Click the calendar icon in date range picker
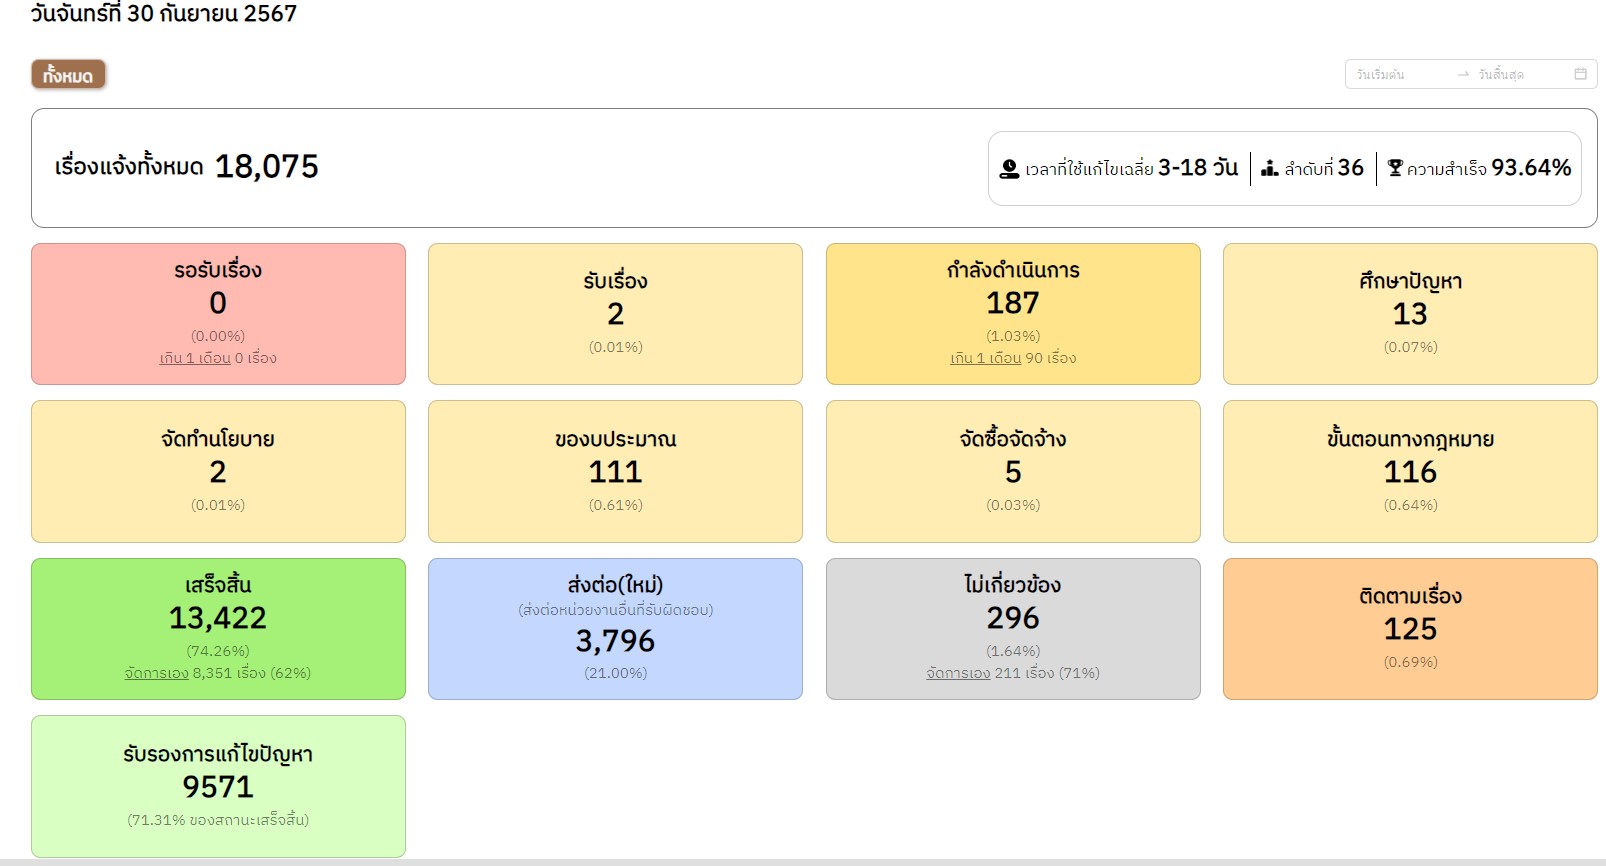Screen dimensions: 1606x866 [x=1580, y=74]
